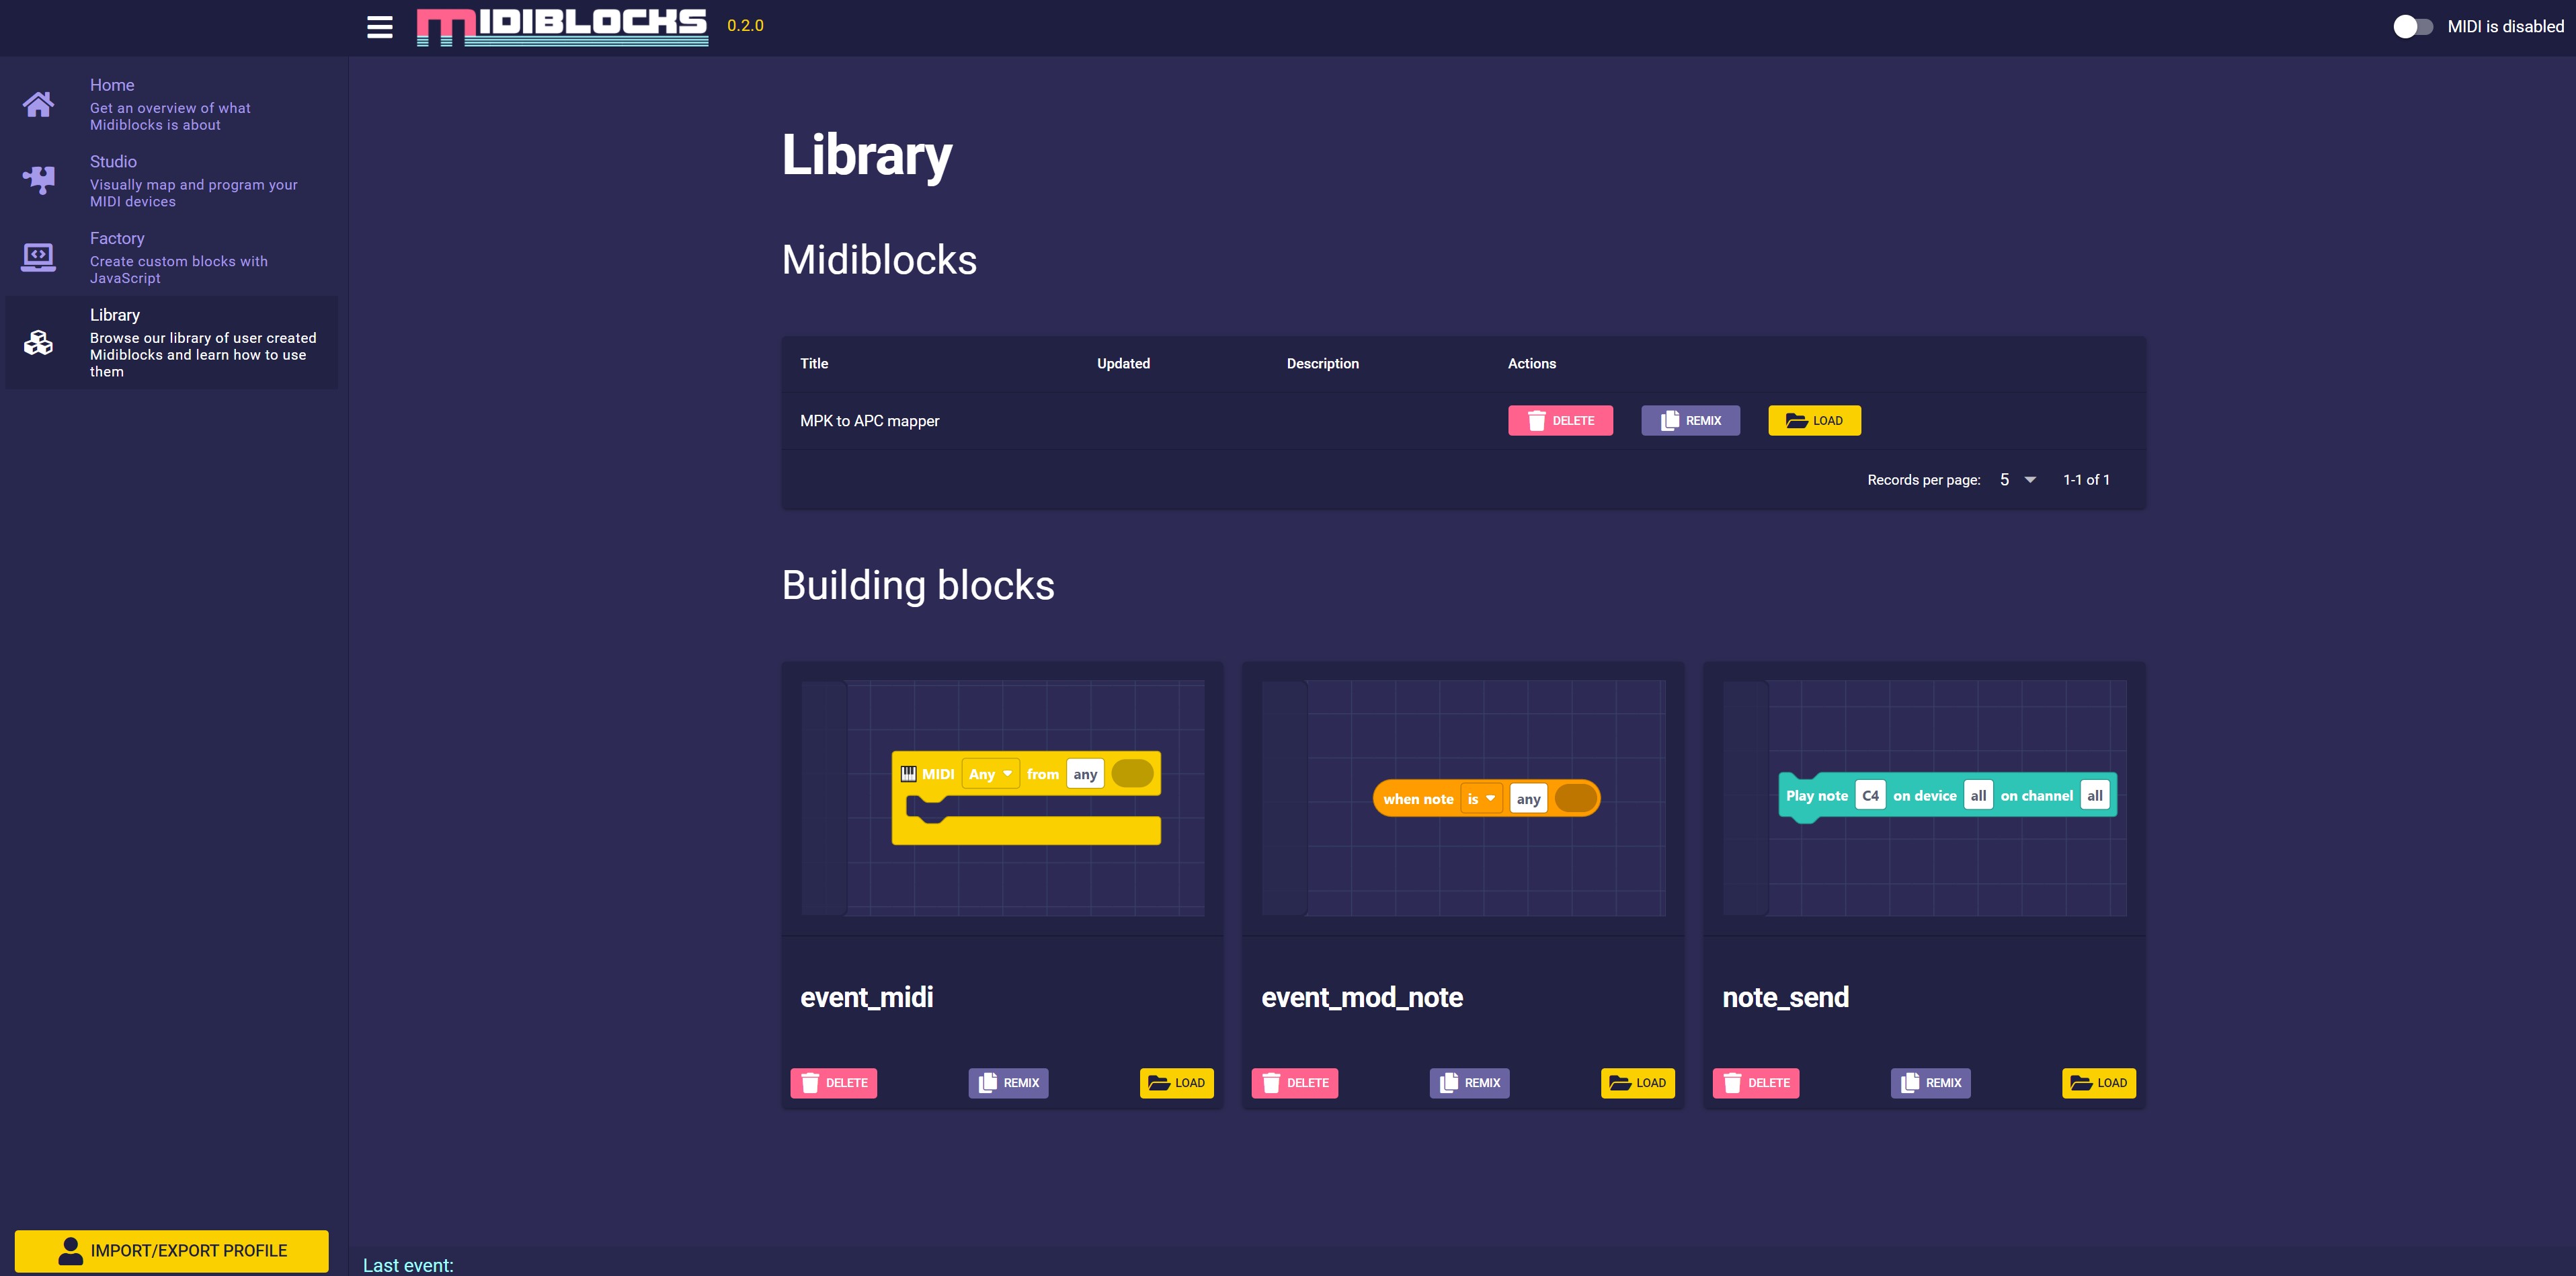Click the piano keys icon in the MIDI block
Screen dimensions: 2576x1276
pyautogui.click(x=908, y=773)
